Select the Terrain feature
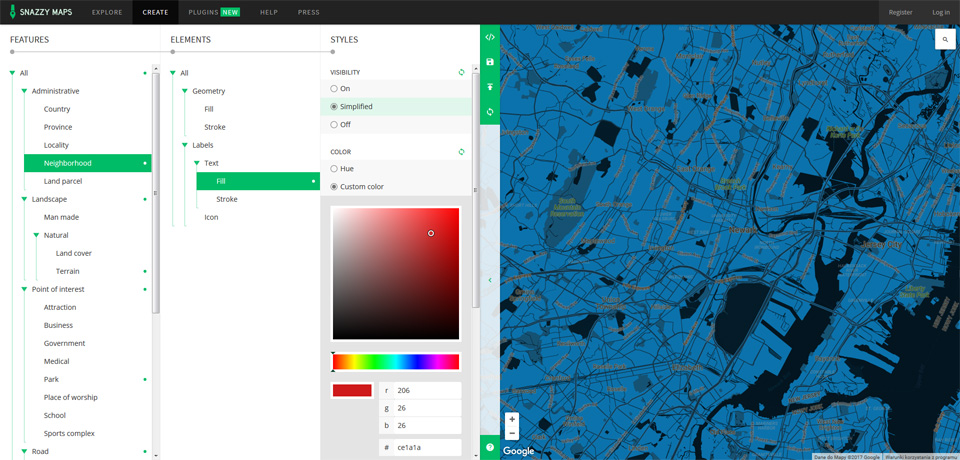Image resolution: width=960 pixels, height=460 pixels. (x=68, y=271)
